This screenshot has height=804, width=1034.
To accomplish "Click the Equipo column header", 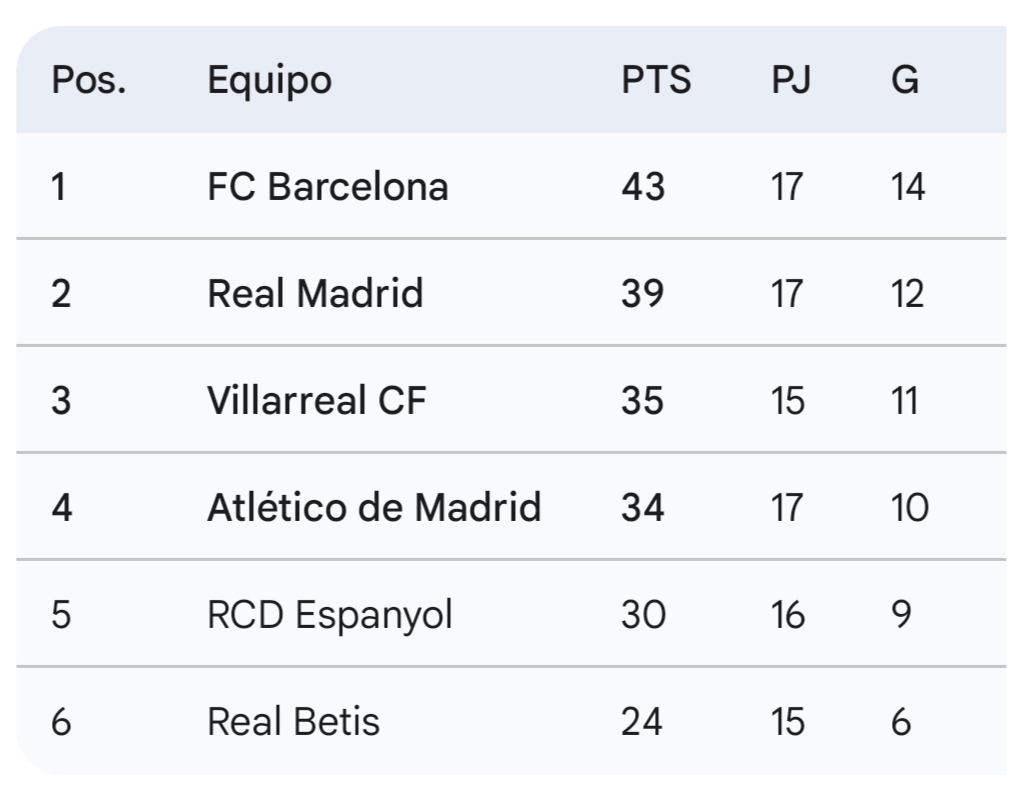I will coord(269,80).
